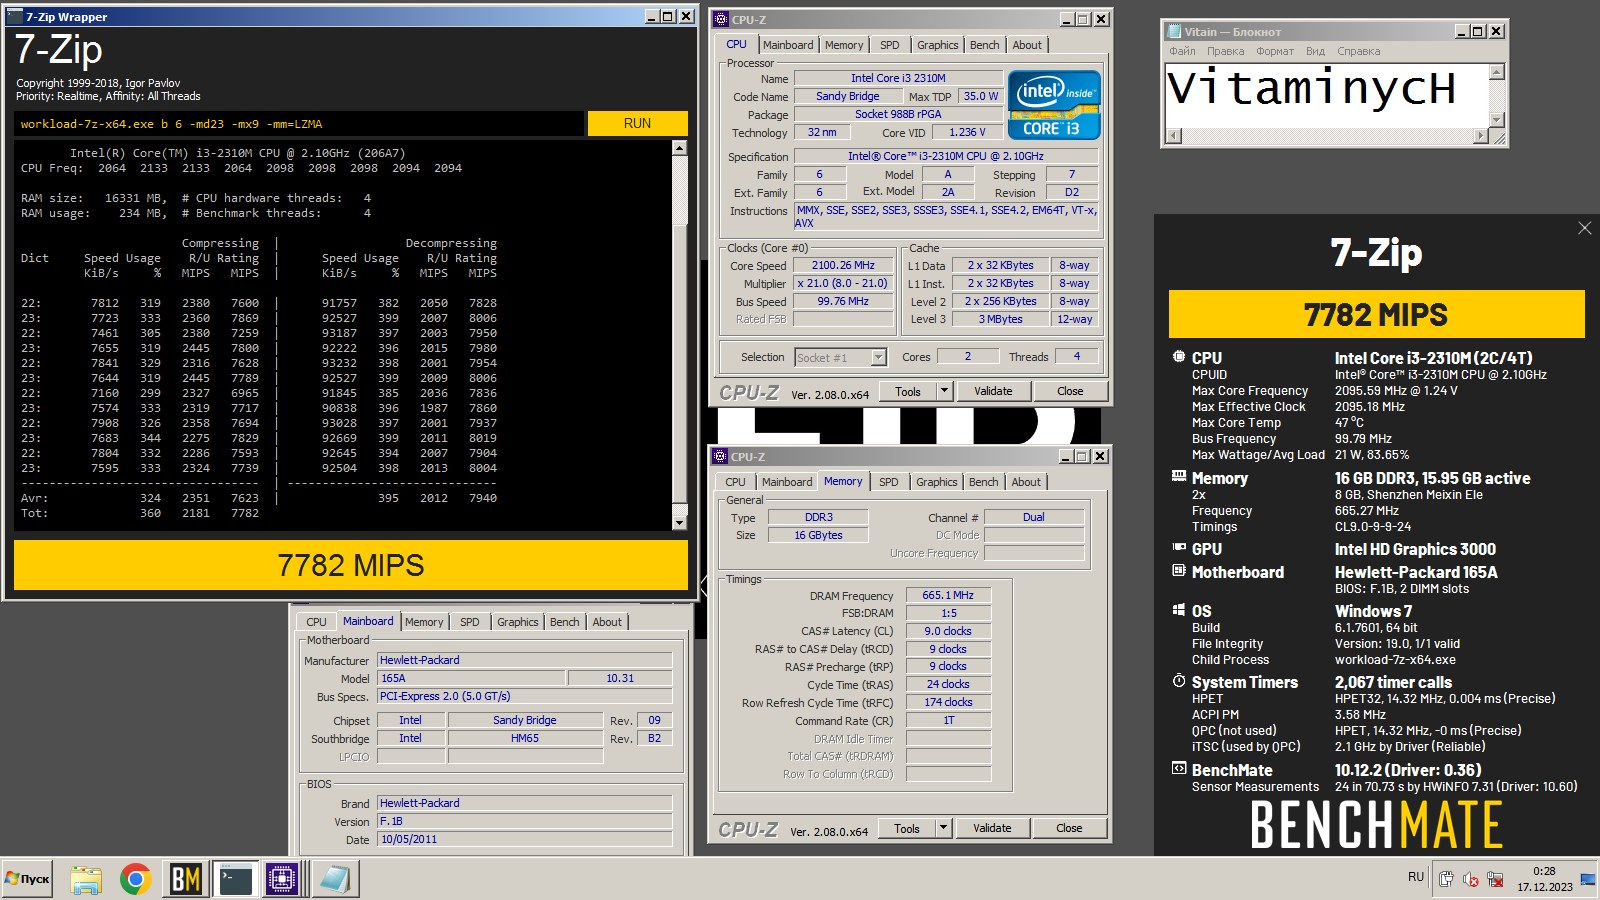Click the Memory section icon in BenchMate panel
Screen dimensions: 1600x900
(1179, 477)
